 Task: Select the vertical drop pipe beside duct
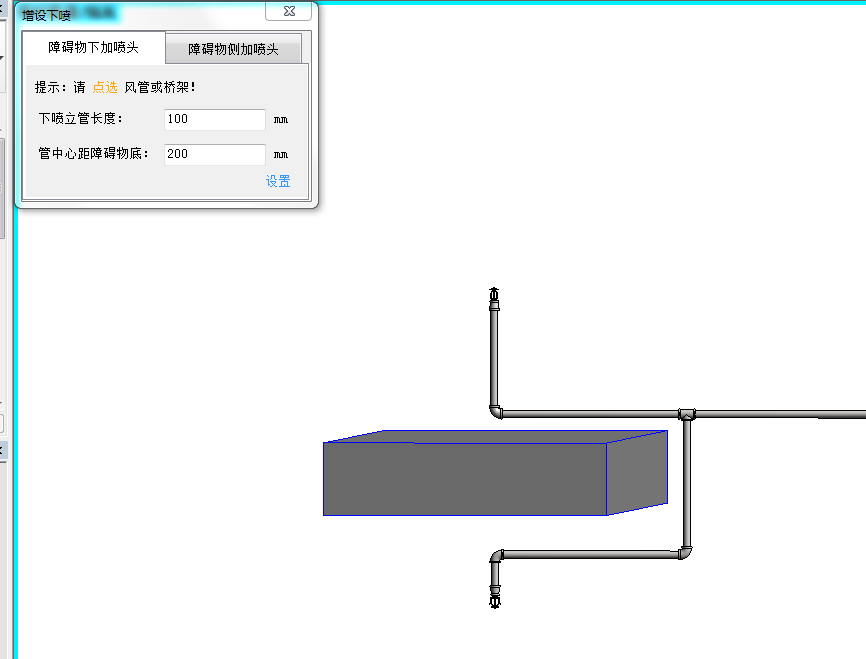click(686, 480)
